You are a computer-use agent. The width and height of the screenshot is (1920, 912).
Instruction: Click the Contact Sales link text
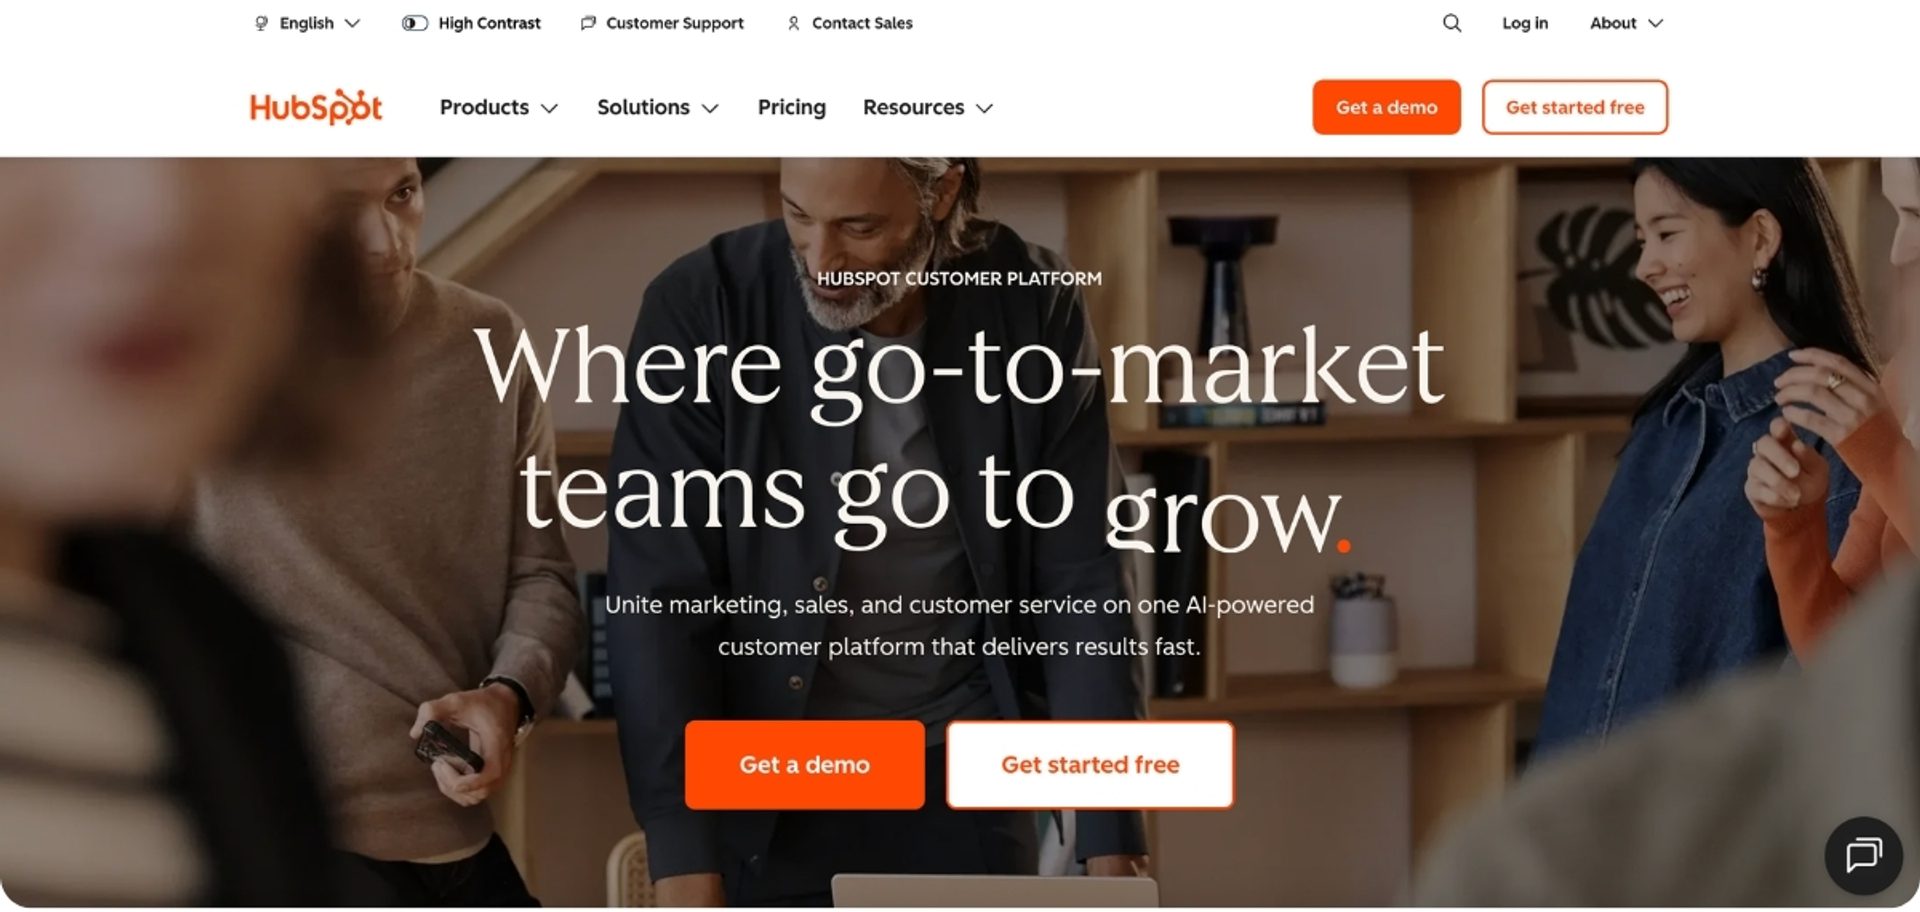[862, 23]
